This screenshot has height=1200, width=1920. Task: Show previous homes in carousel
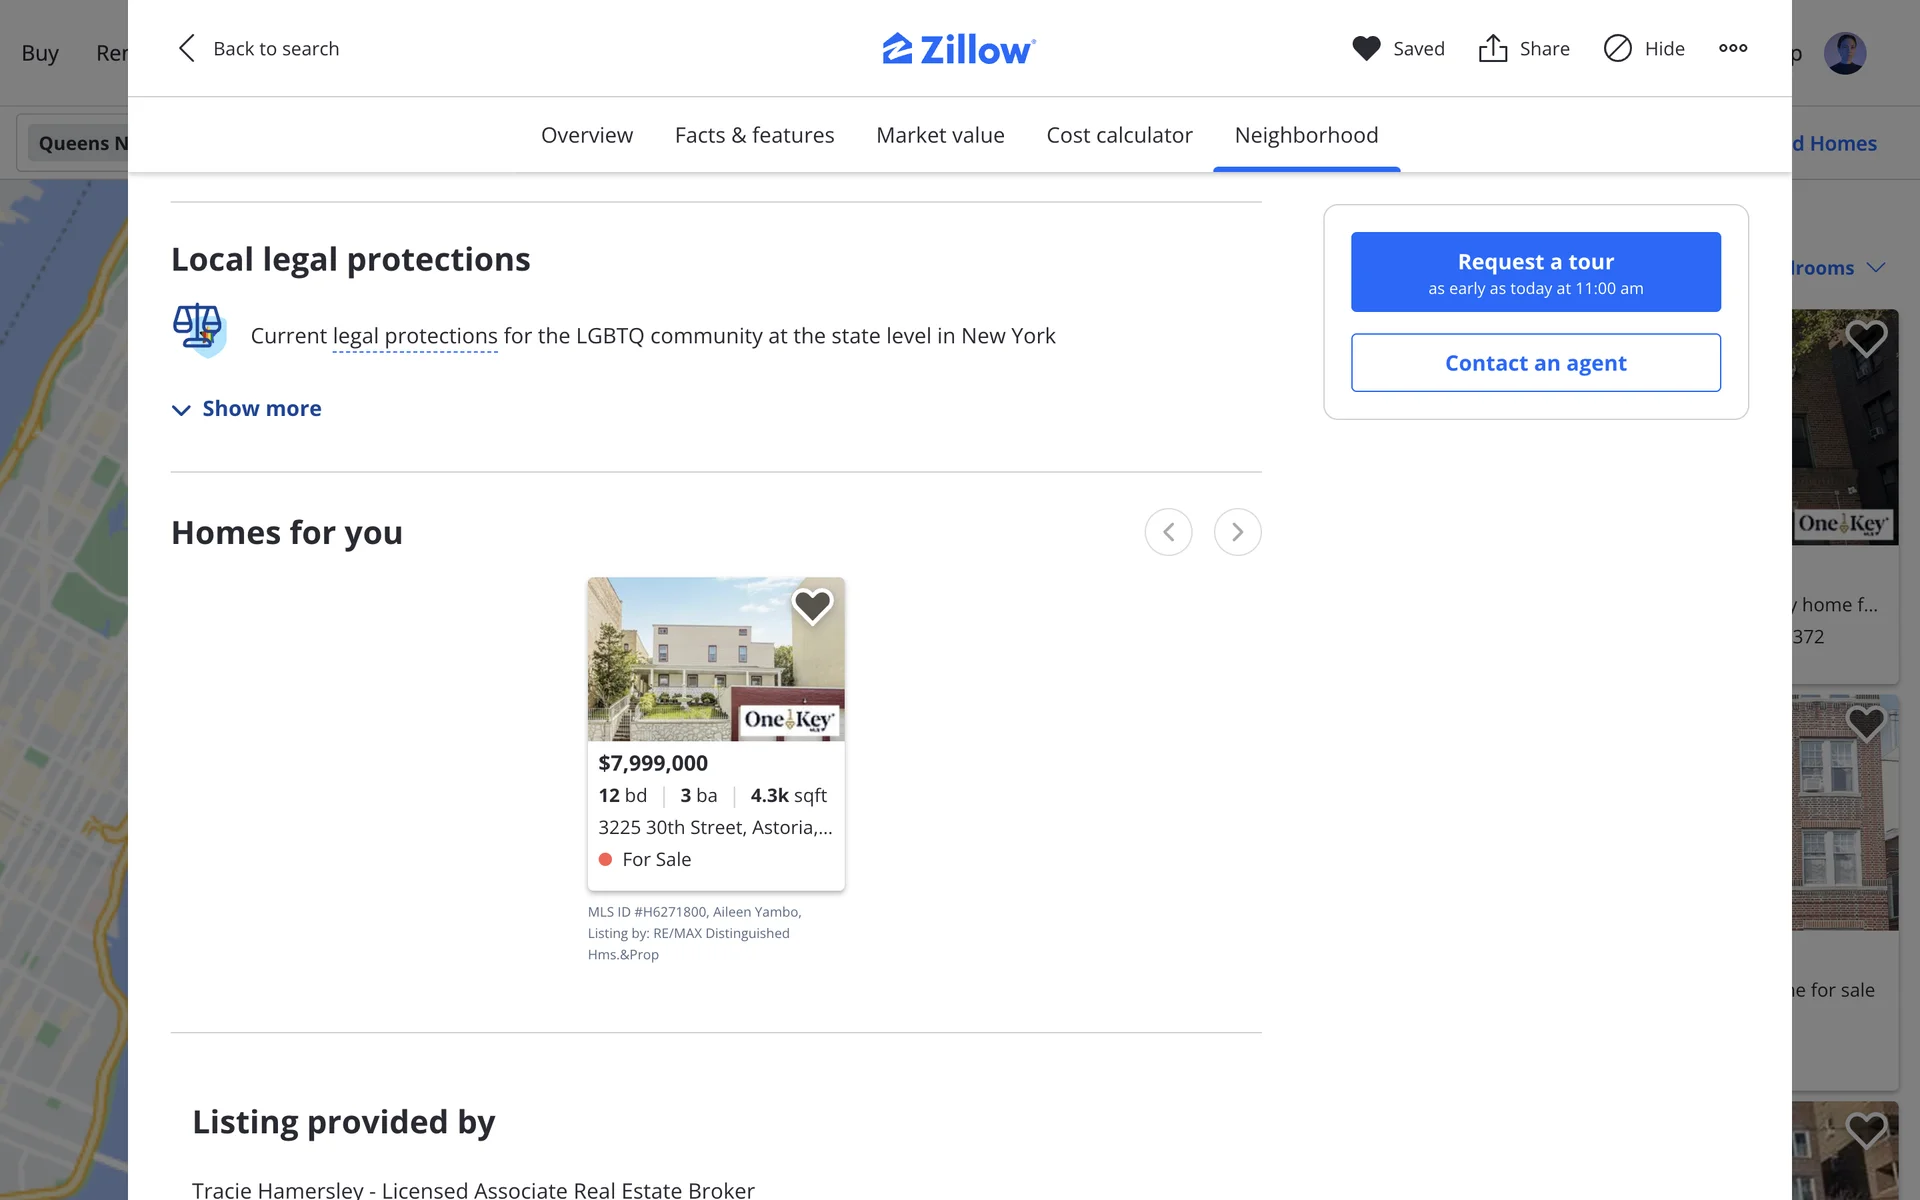pos(1168,532)
